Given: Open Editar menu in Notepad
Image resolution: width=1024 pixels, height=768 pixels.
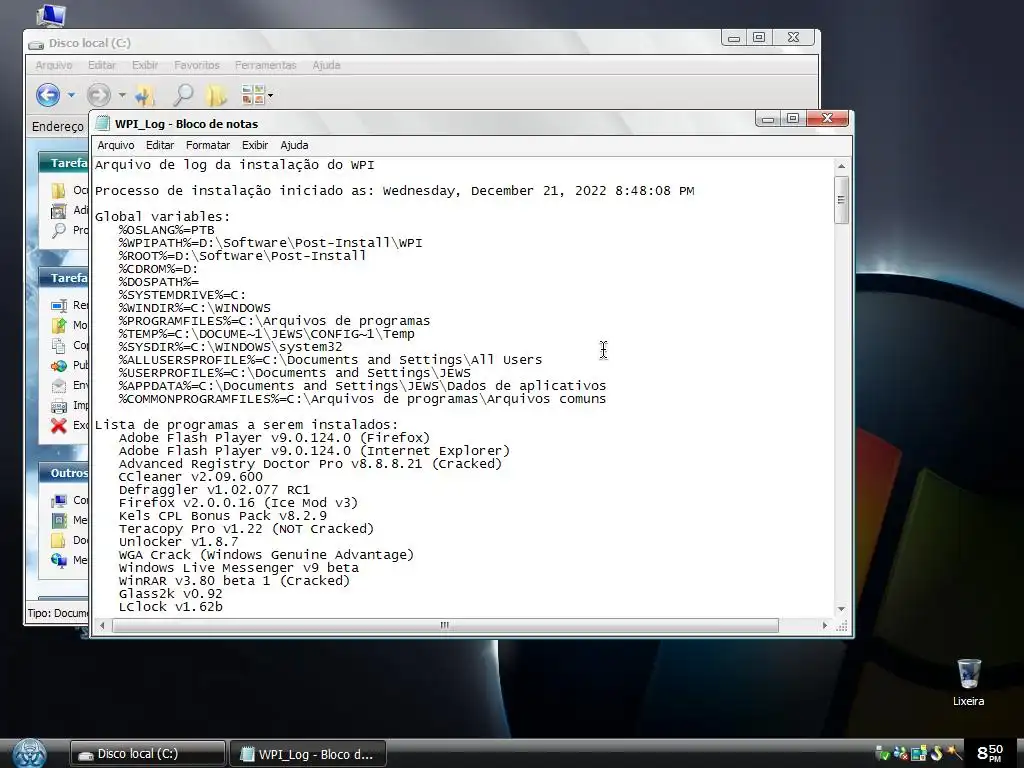Looking at the screenshot, I should point(159,145).
